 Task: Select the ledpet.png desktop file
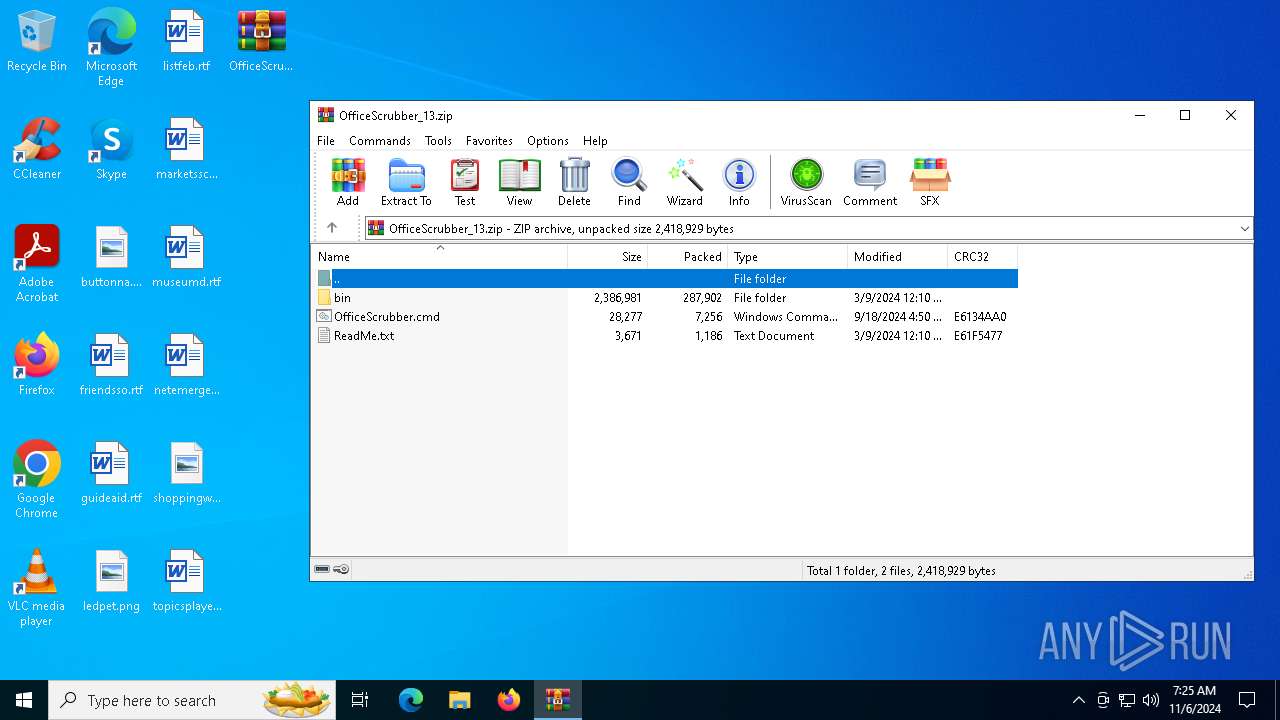[x=111, y=581]
